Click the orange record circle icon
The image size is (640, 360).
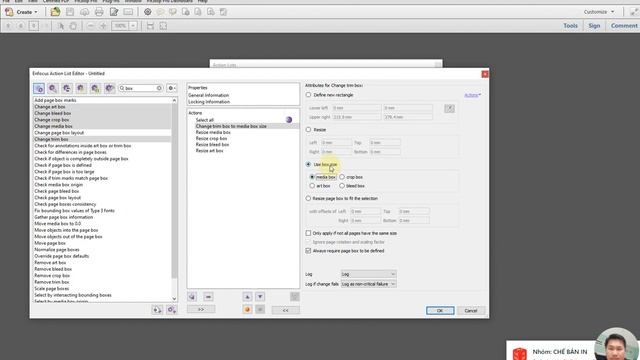coord(247,310)
